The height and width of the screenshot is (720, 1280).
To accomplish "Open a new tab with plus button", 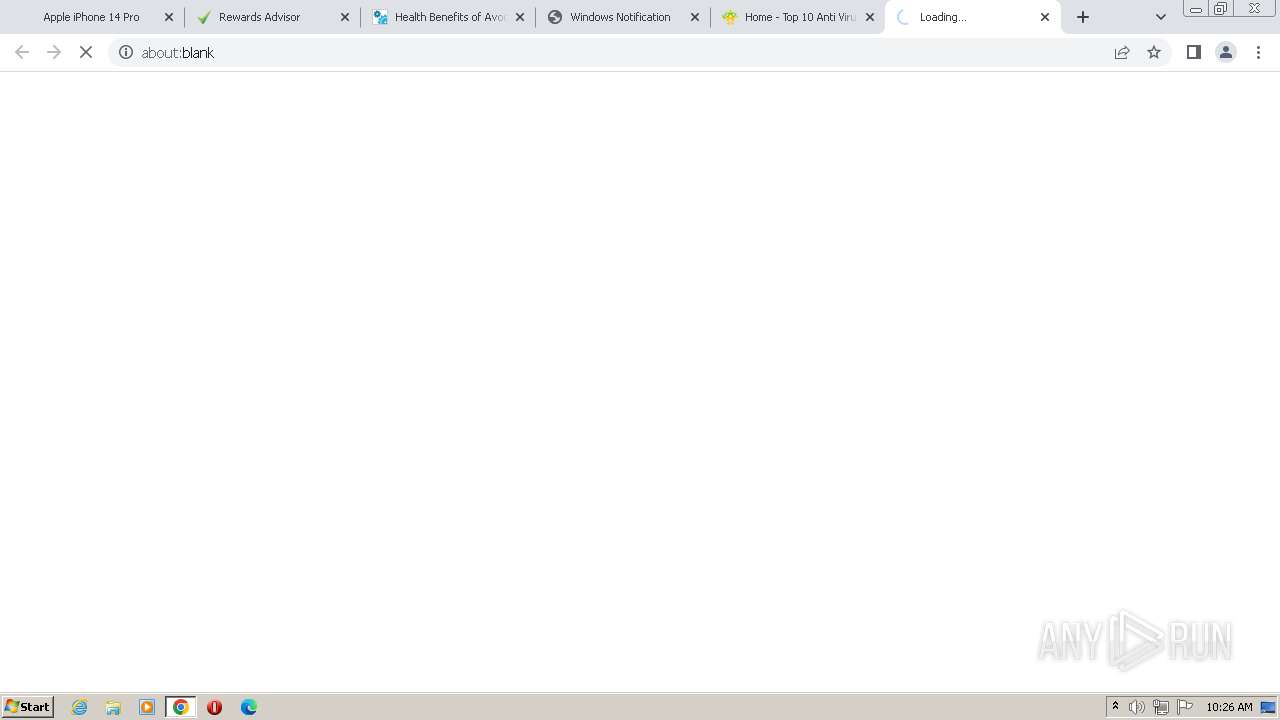I will click(x=1083, y=17).
